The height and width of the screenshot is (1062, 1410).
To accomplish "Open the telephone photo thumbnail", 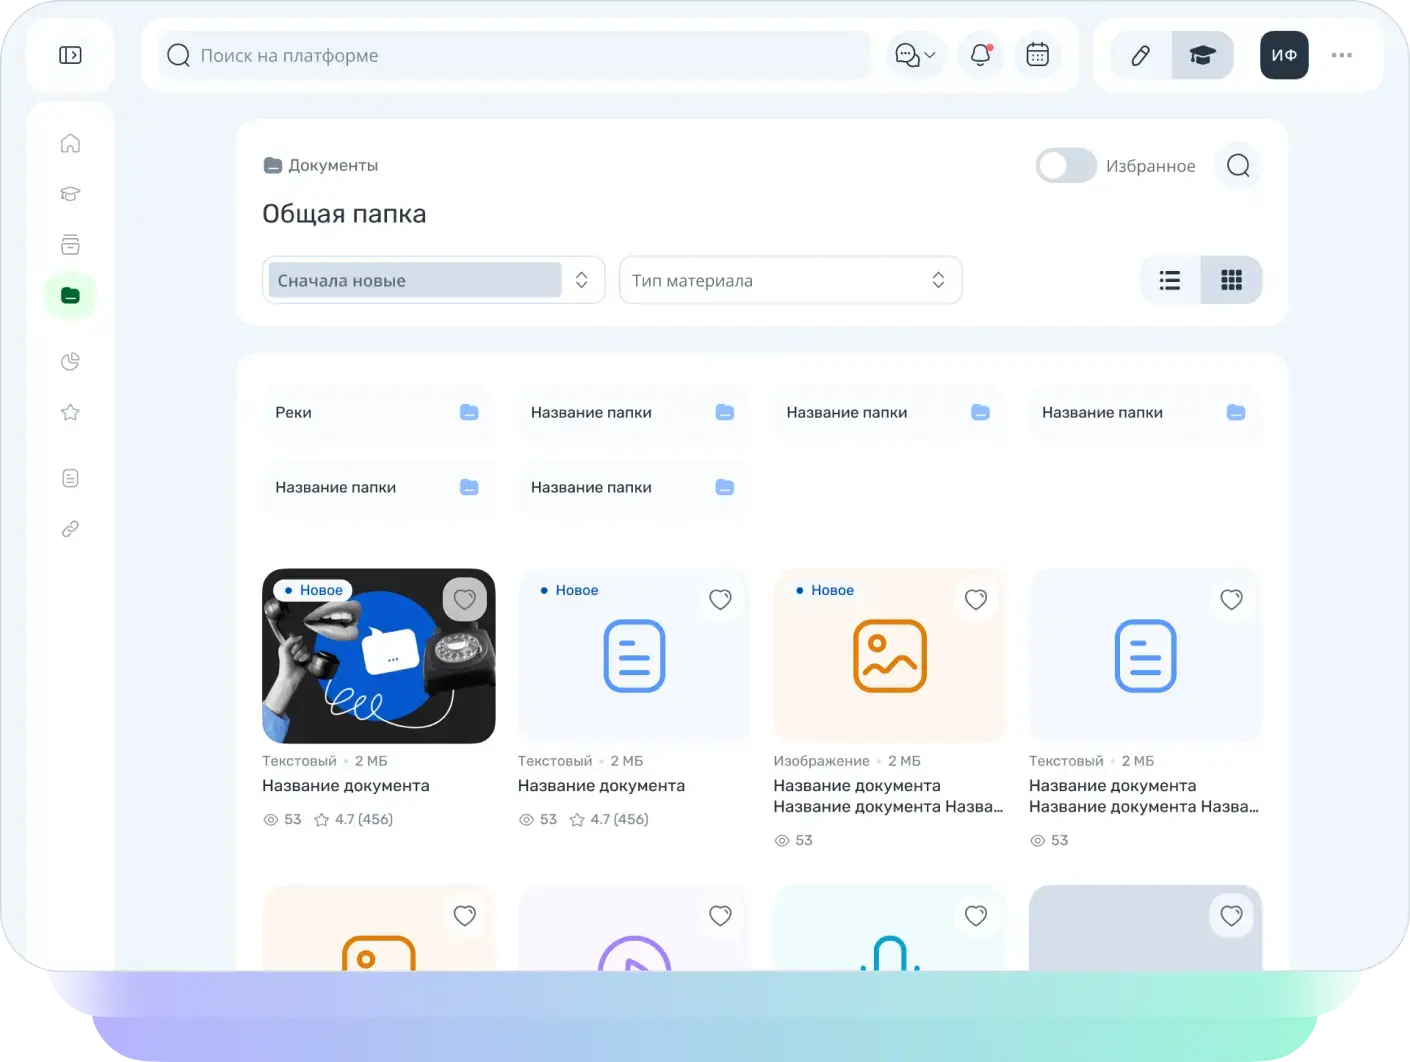I will point(379,656).
